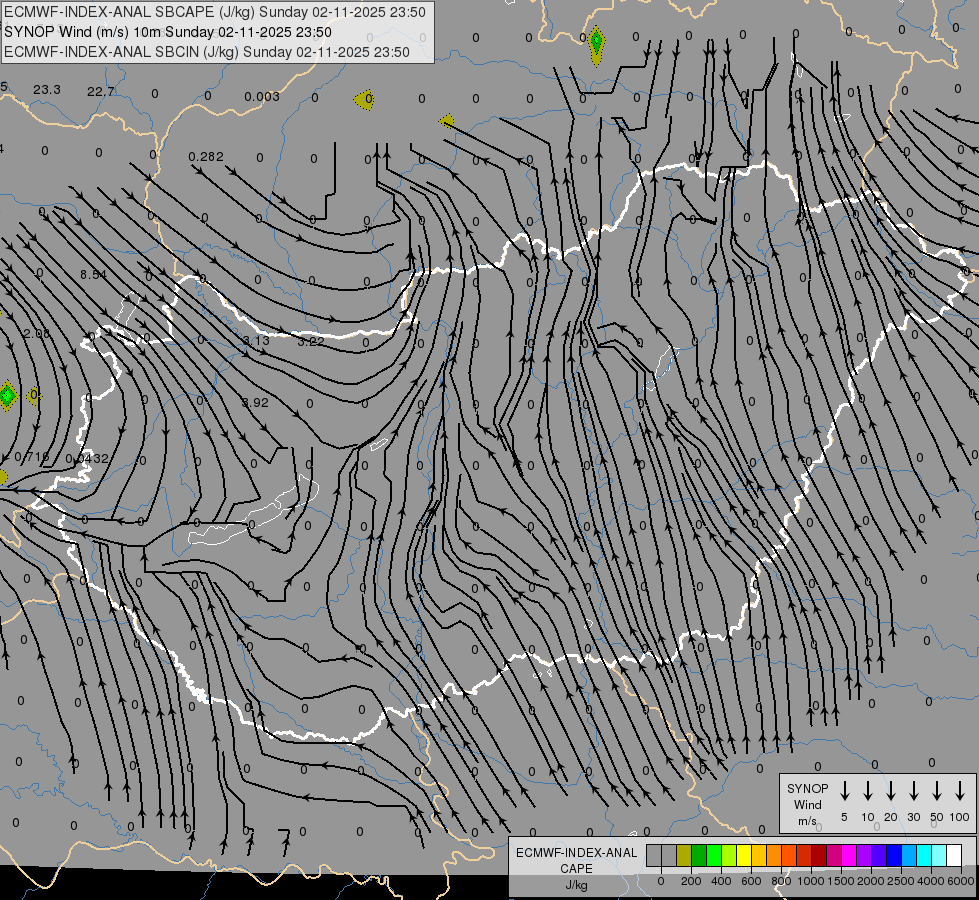
Task: Click the bright green diamond marker at left edge
Action: pyautogui.click(x=7, y=395)
